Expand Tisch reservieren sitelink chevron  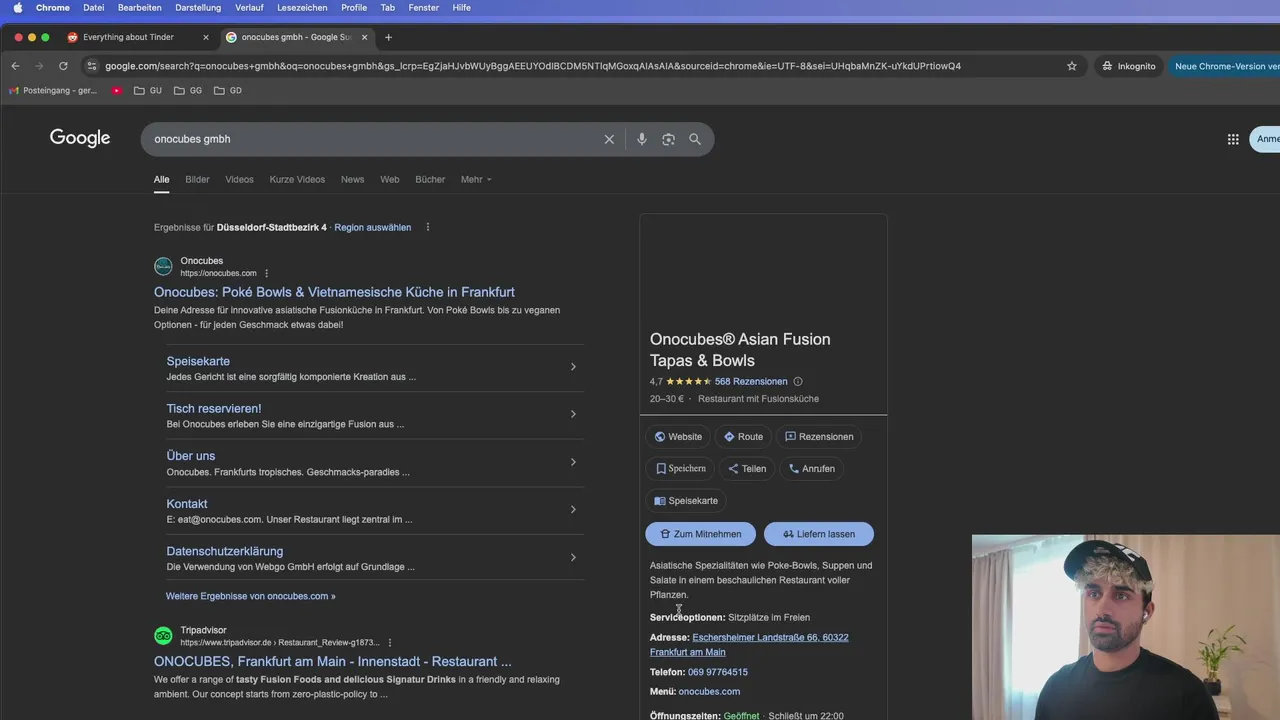pos(573,414)
